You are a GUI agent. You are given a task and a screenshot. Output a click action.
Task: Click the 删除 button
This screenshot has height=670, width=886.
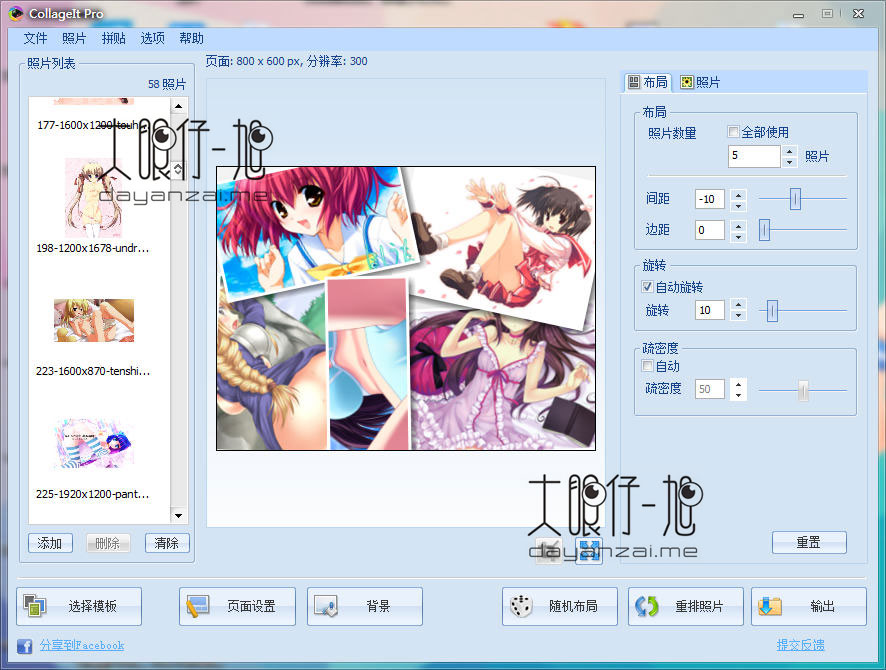pos(108,543)
